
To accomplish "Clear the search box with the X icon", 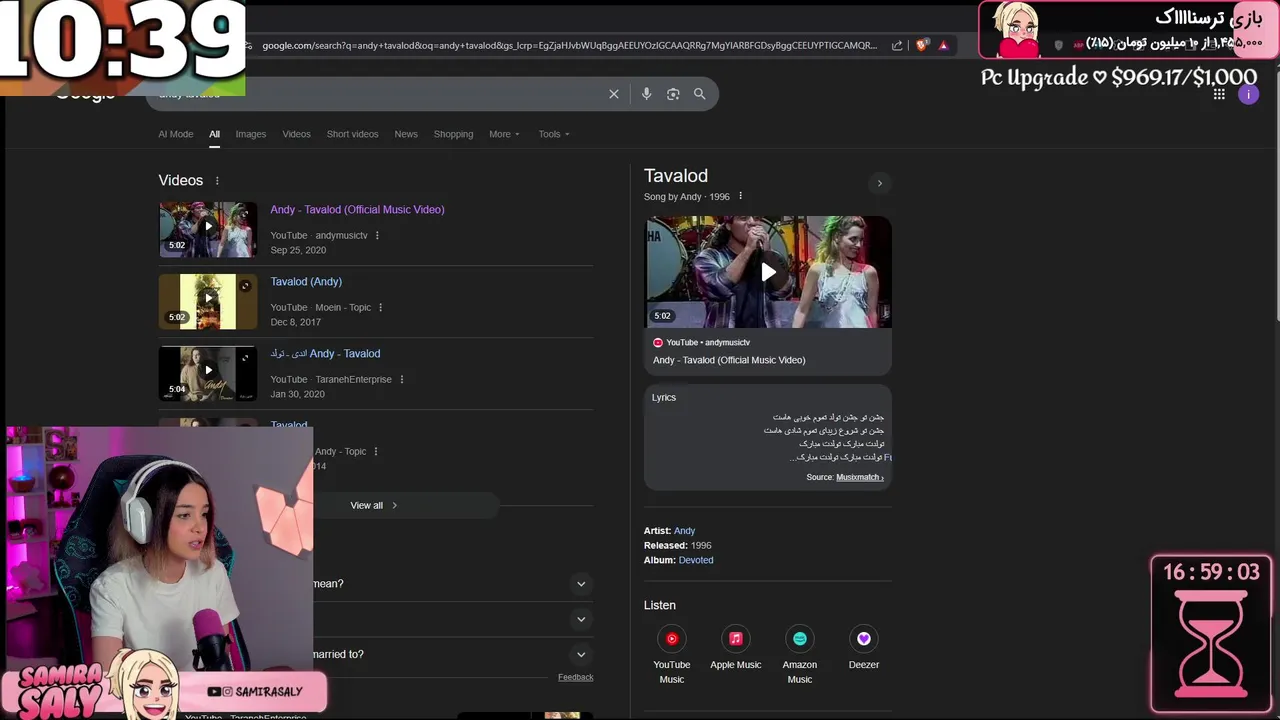I will [x=614, y=94].
